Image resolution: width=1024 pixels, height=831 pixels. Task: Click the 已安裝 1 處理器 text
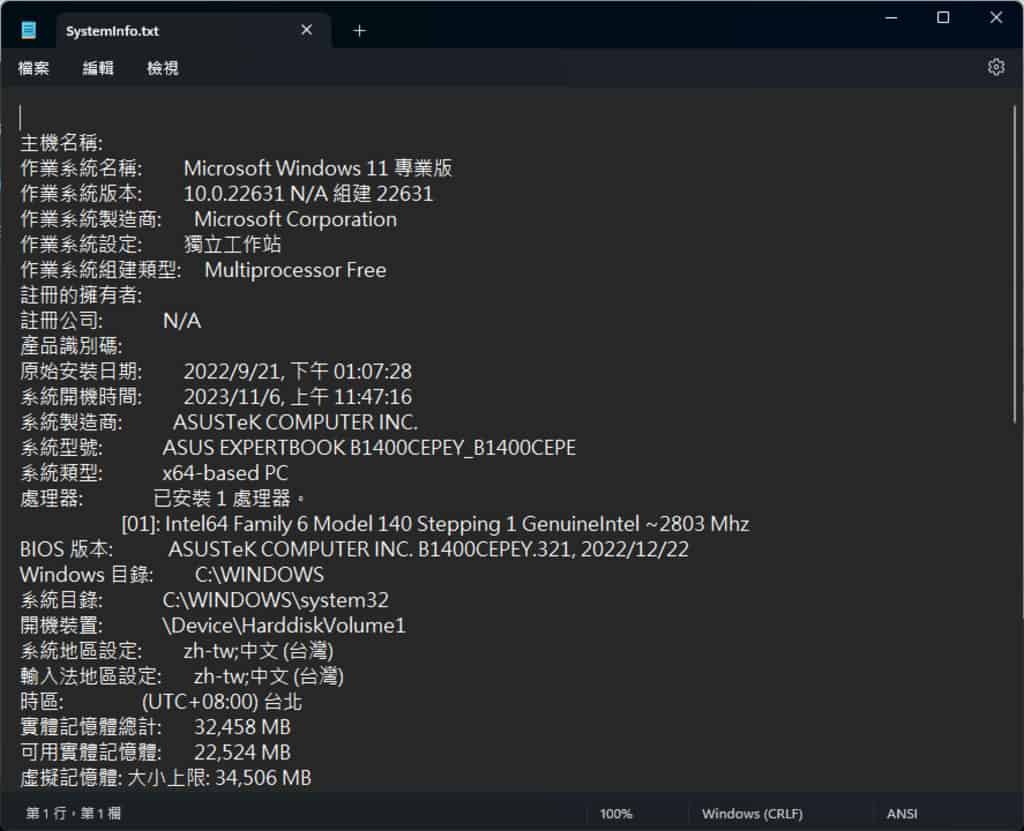click(x=222, y=499)
